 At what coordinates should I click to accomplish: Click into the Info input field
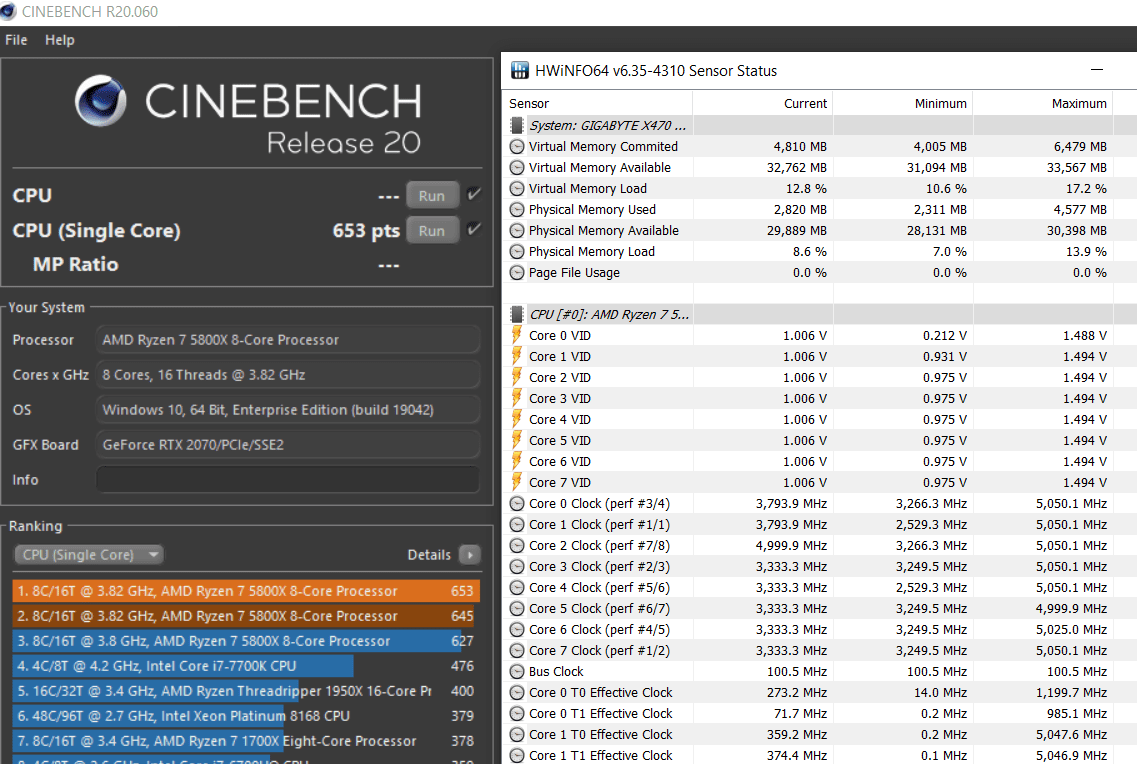pyautogui.click(x=287, y=480)
